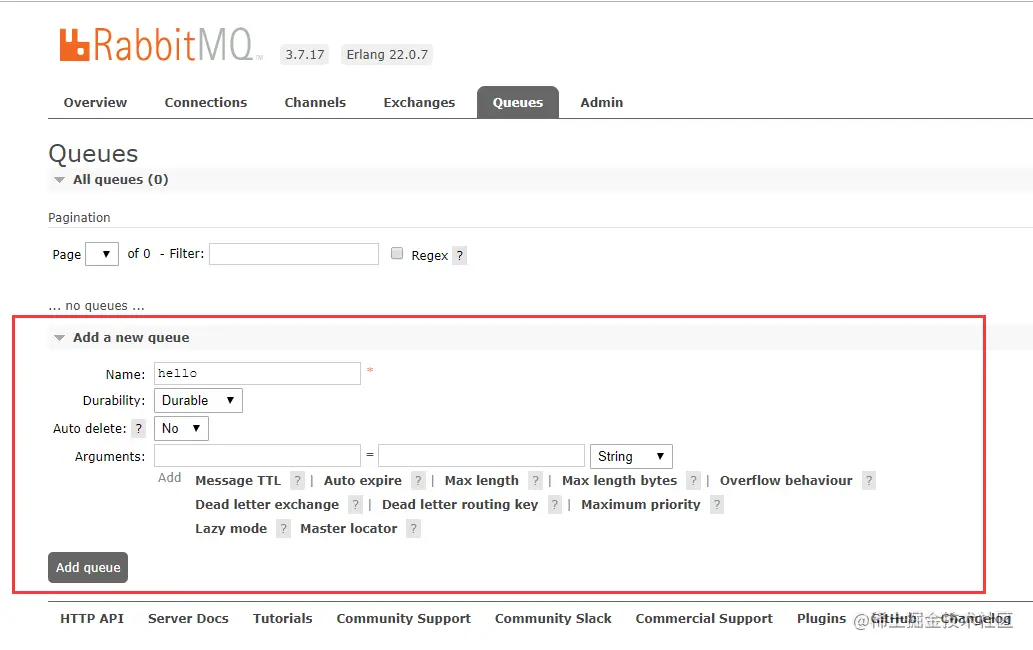This screenshot has width=1033, height=650.
Task: Focus the Arguments key field
Action: pyautogui.click(x=258, y=456)
